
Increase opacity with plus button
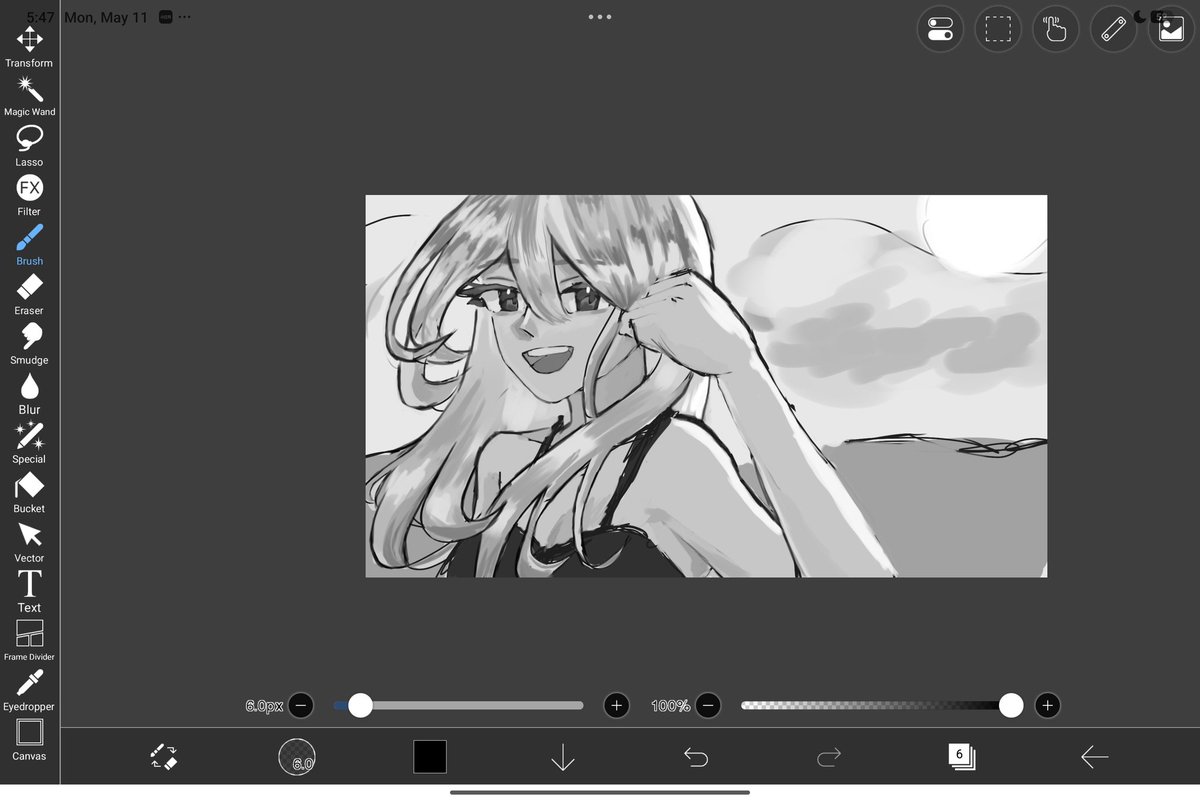point(1047,705)
